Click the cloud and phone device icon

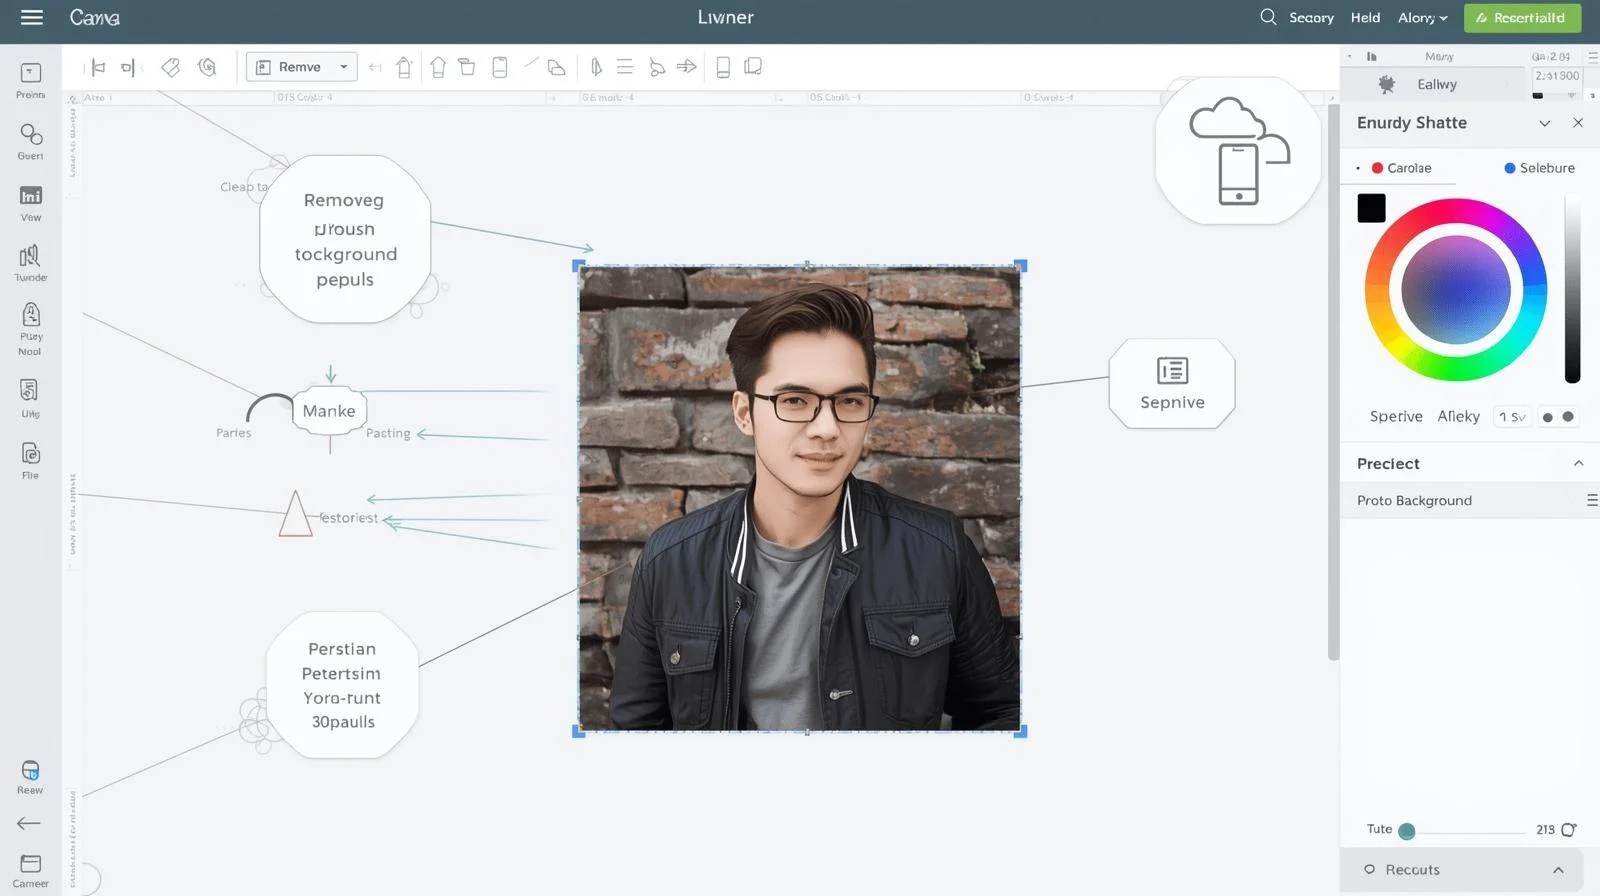click(1238, 151)
